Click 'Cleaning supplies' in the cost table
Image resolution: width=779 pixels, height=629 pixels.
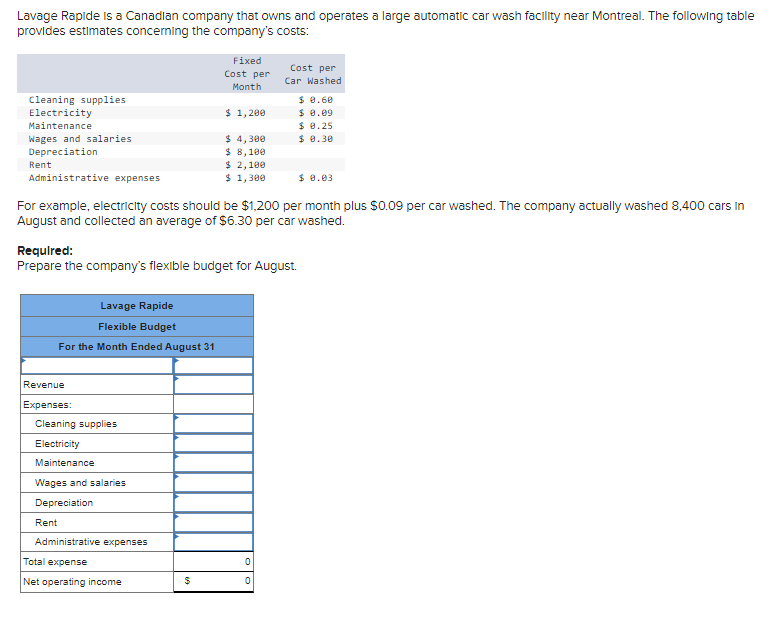77,100
